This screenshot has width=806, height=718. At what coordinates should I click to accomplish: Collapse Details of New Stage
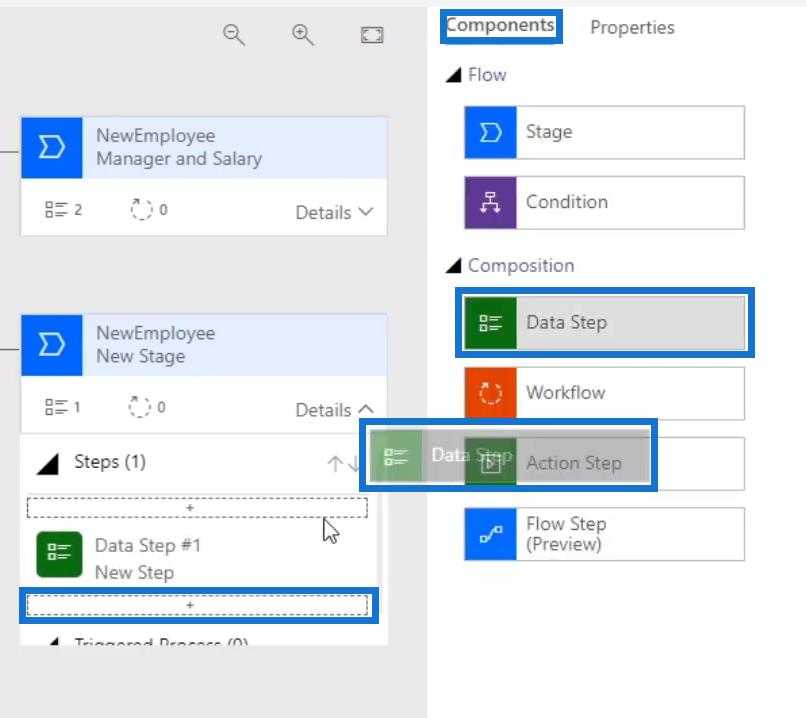(334, 410)
